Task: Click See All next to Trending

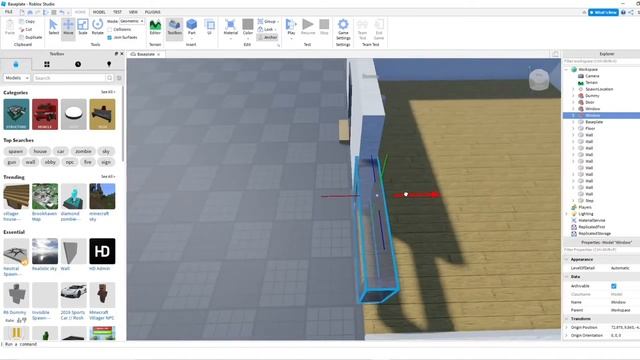Action: tap(108, 176)
